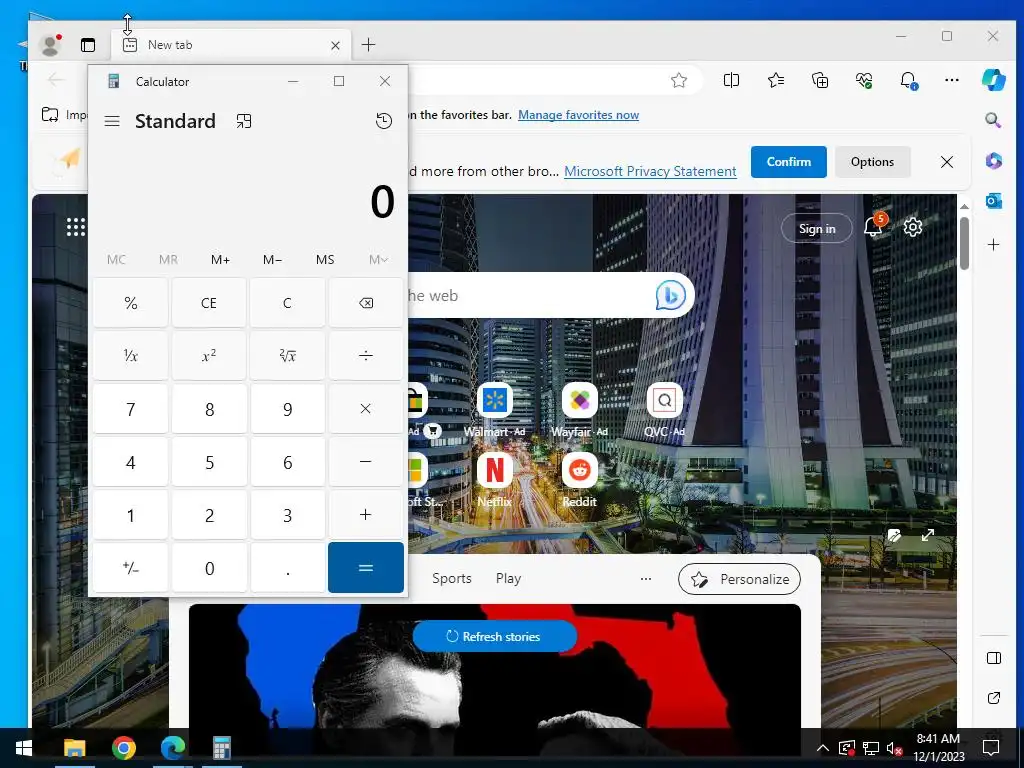Click digit 7 on Calculator keypad
The width and height of the screenshot is (1024, 768).
click(x=131, y=409)
